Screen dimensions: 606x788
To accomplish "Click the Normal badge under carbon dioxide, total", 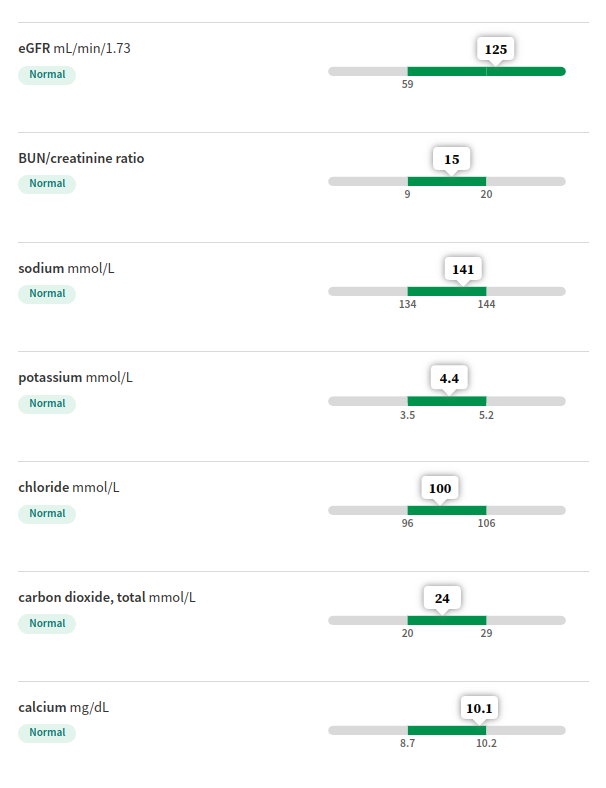I will pyautogui.click(x=47, y=624).
